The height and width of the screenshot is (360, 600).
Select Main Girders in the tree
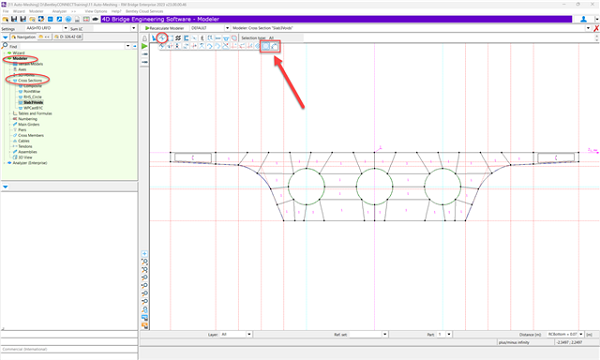pos(29,124)
